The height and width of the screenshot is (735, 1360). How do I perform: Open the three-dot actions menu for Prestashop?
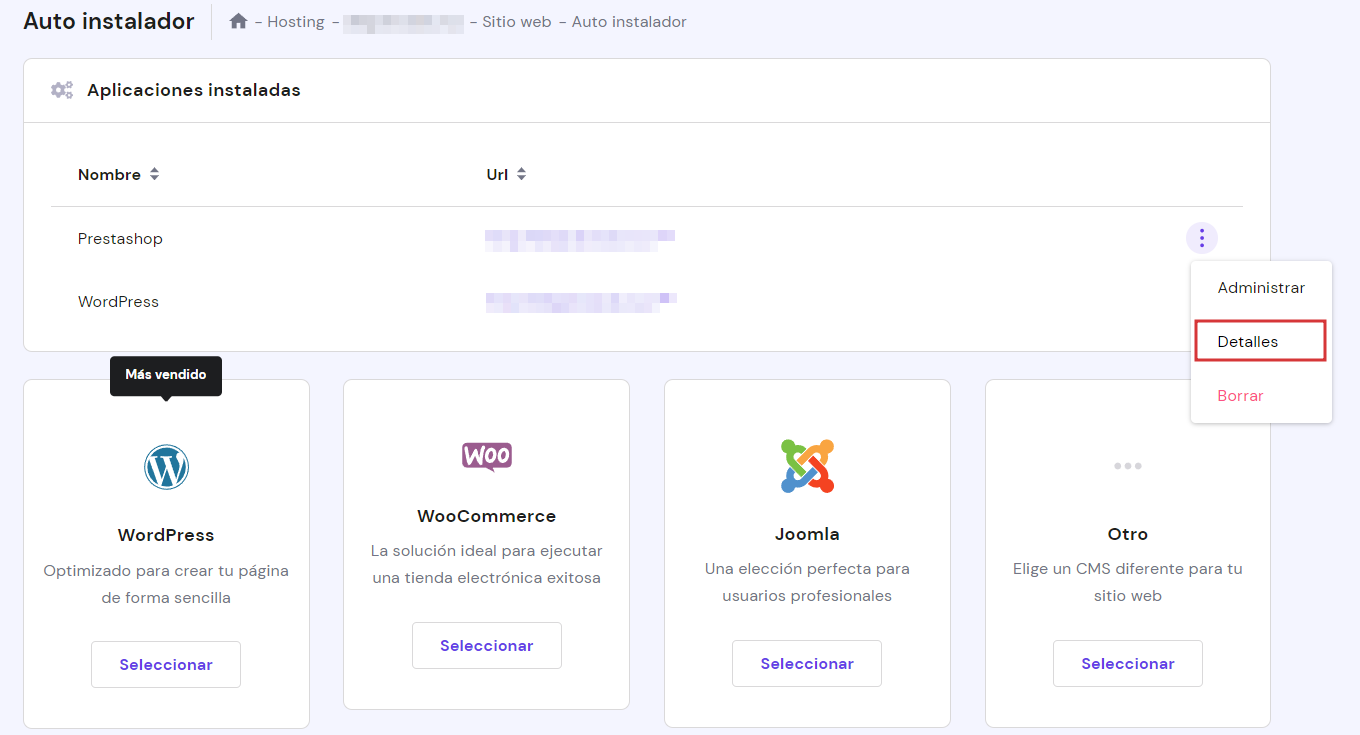pos(1202,238)
